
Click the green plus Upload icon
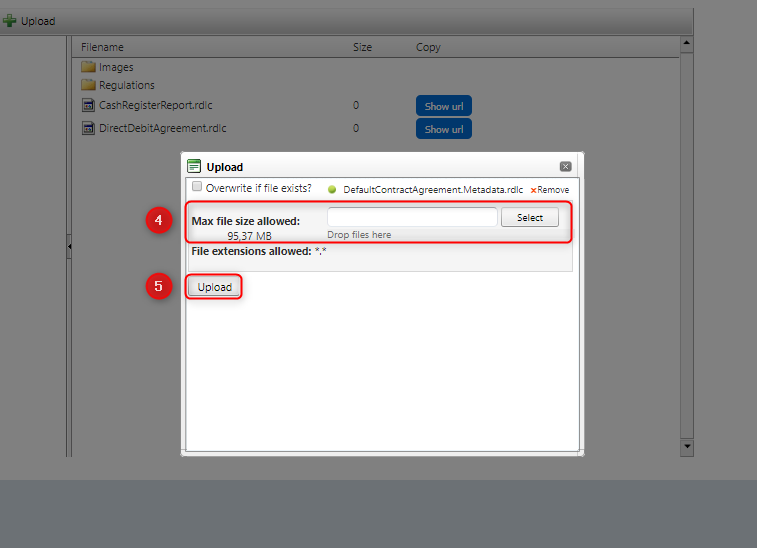tap(10, 21)
